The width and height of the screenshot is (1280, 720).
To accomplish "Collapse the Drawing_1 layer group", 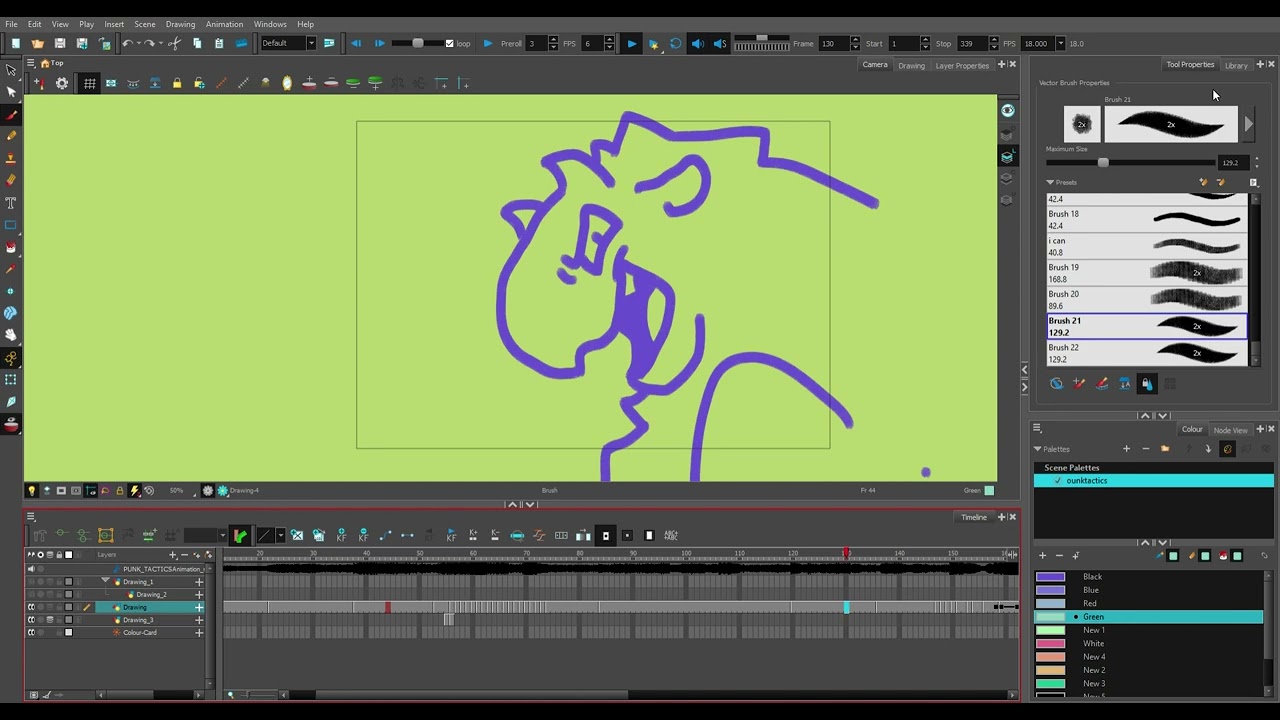I will point(106,581).
